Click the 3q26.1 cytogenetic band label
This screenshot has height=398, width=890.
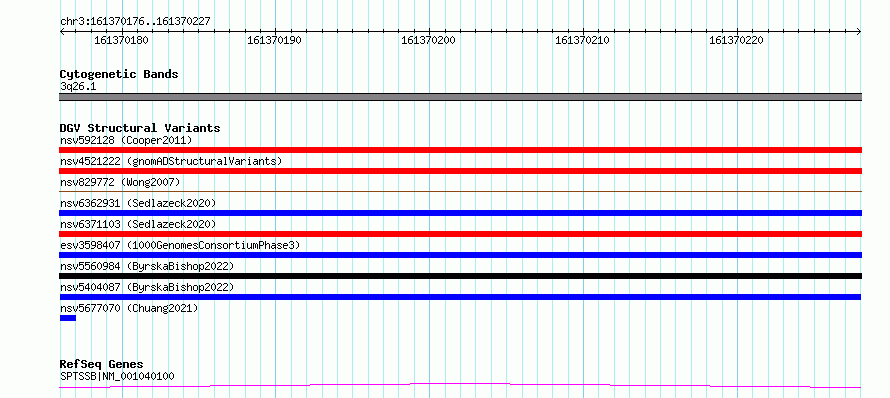coord(78,86)
